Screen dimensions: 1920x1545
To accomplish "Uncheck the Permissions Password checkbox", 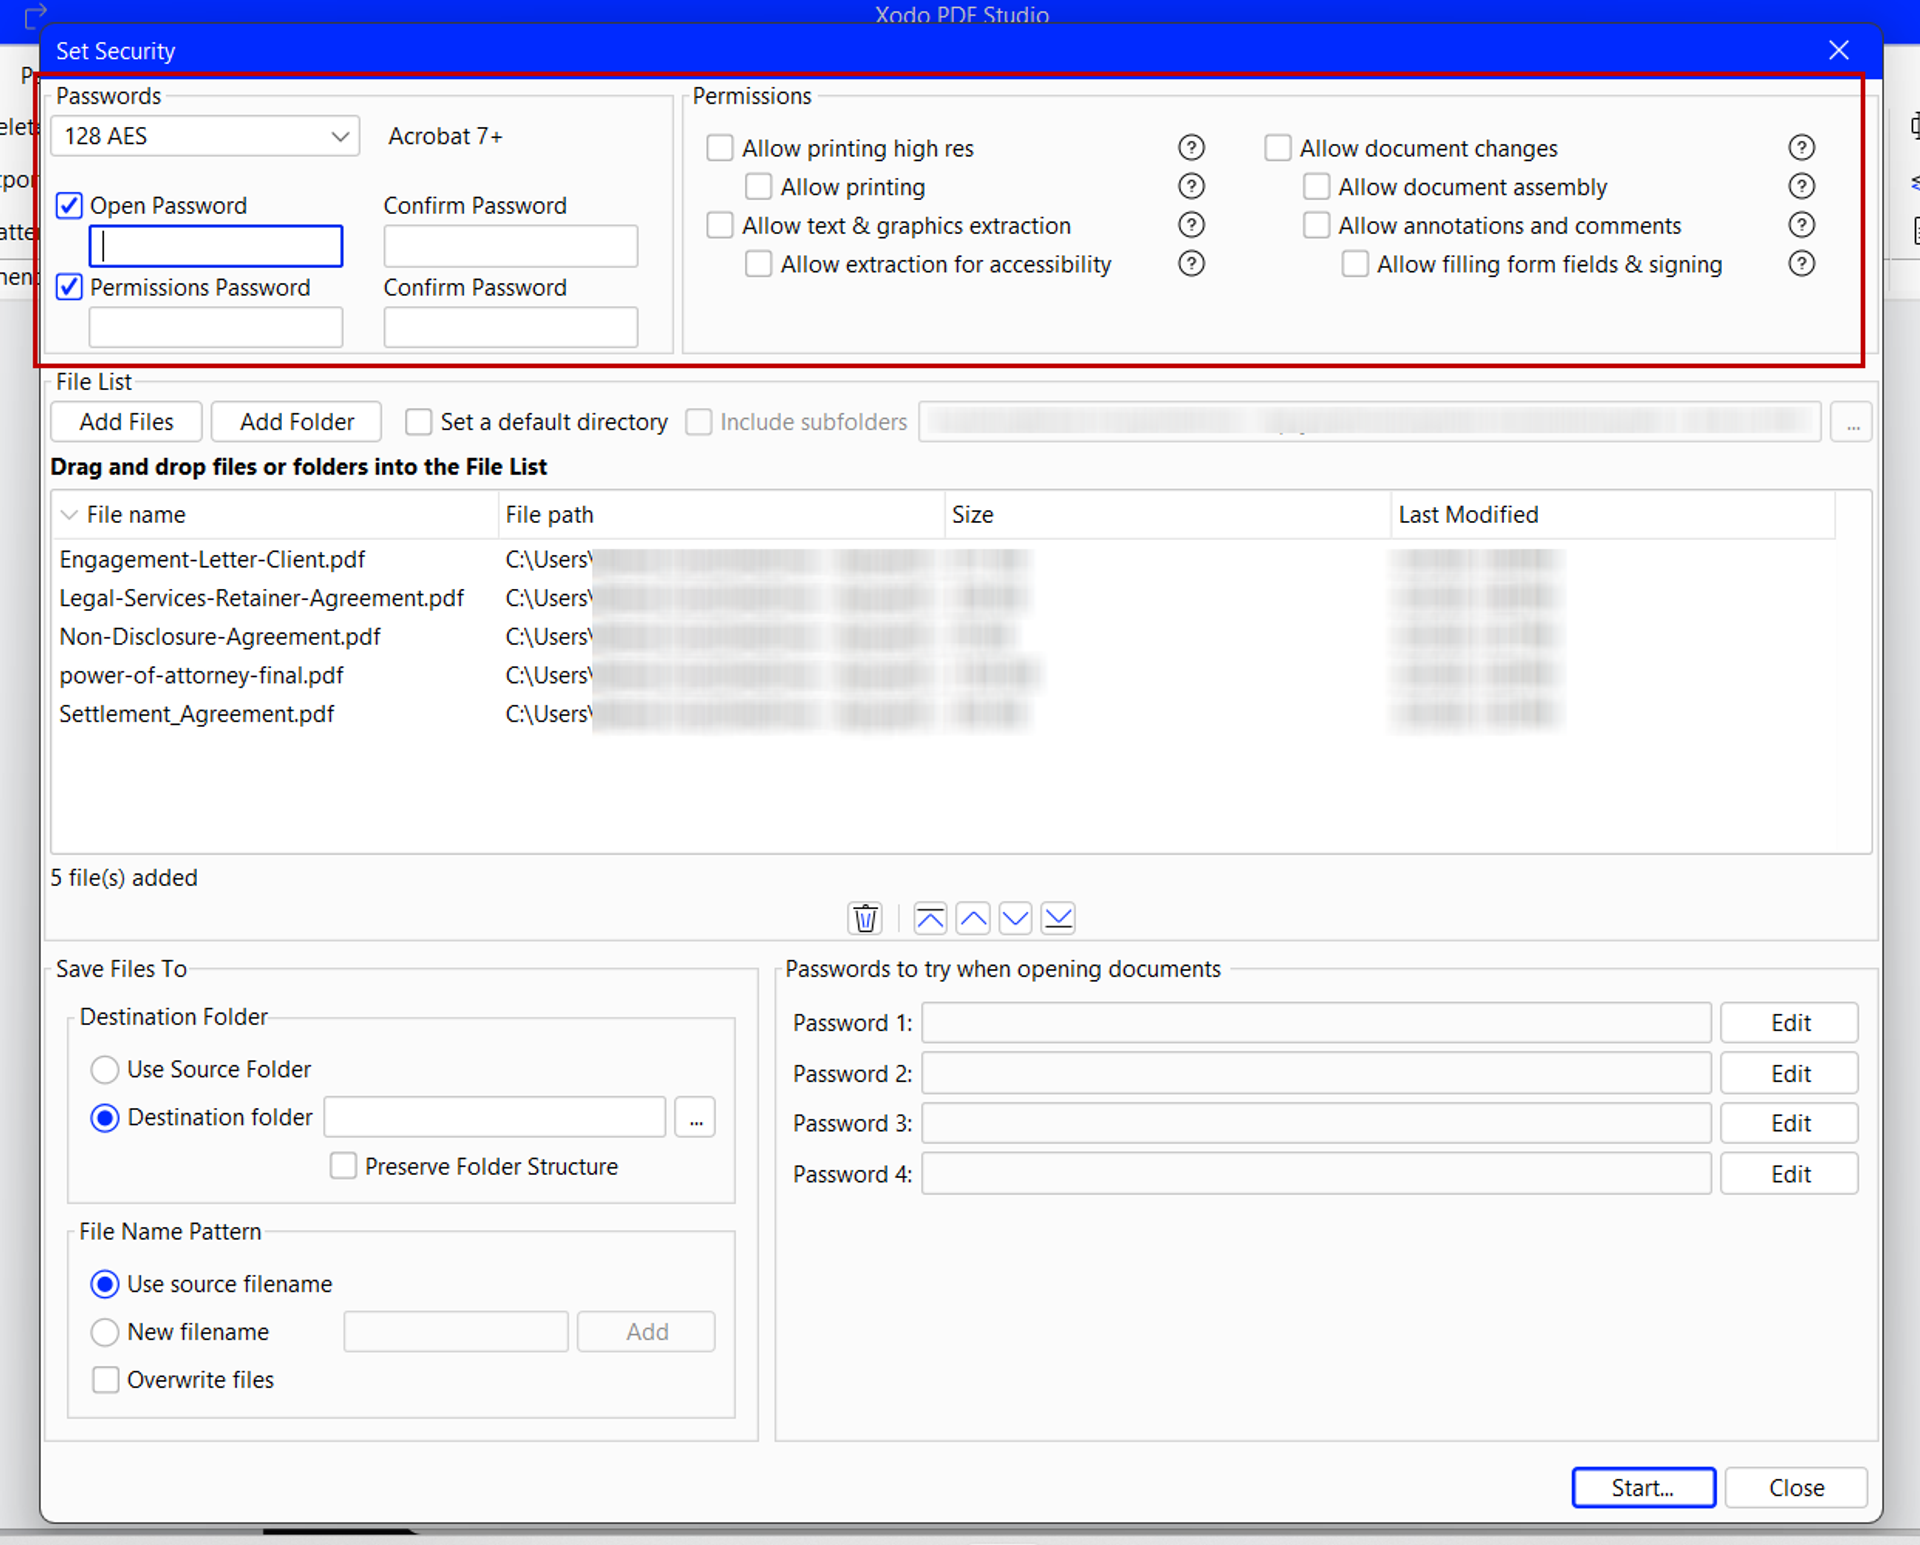I will tap(69, 288).
